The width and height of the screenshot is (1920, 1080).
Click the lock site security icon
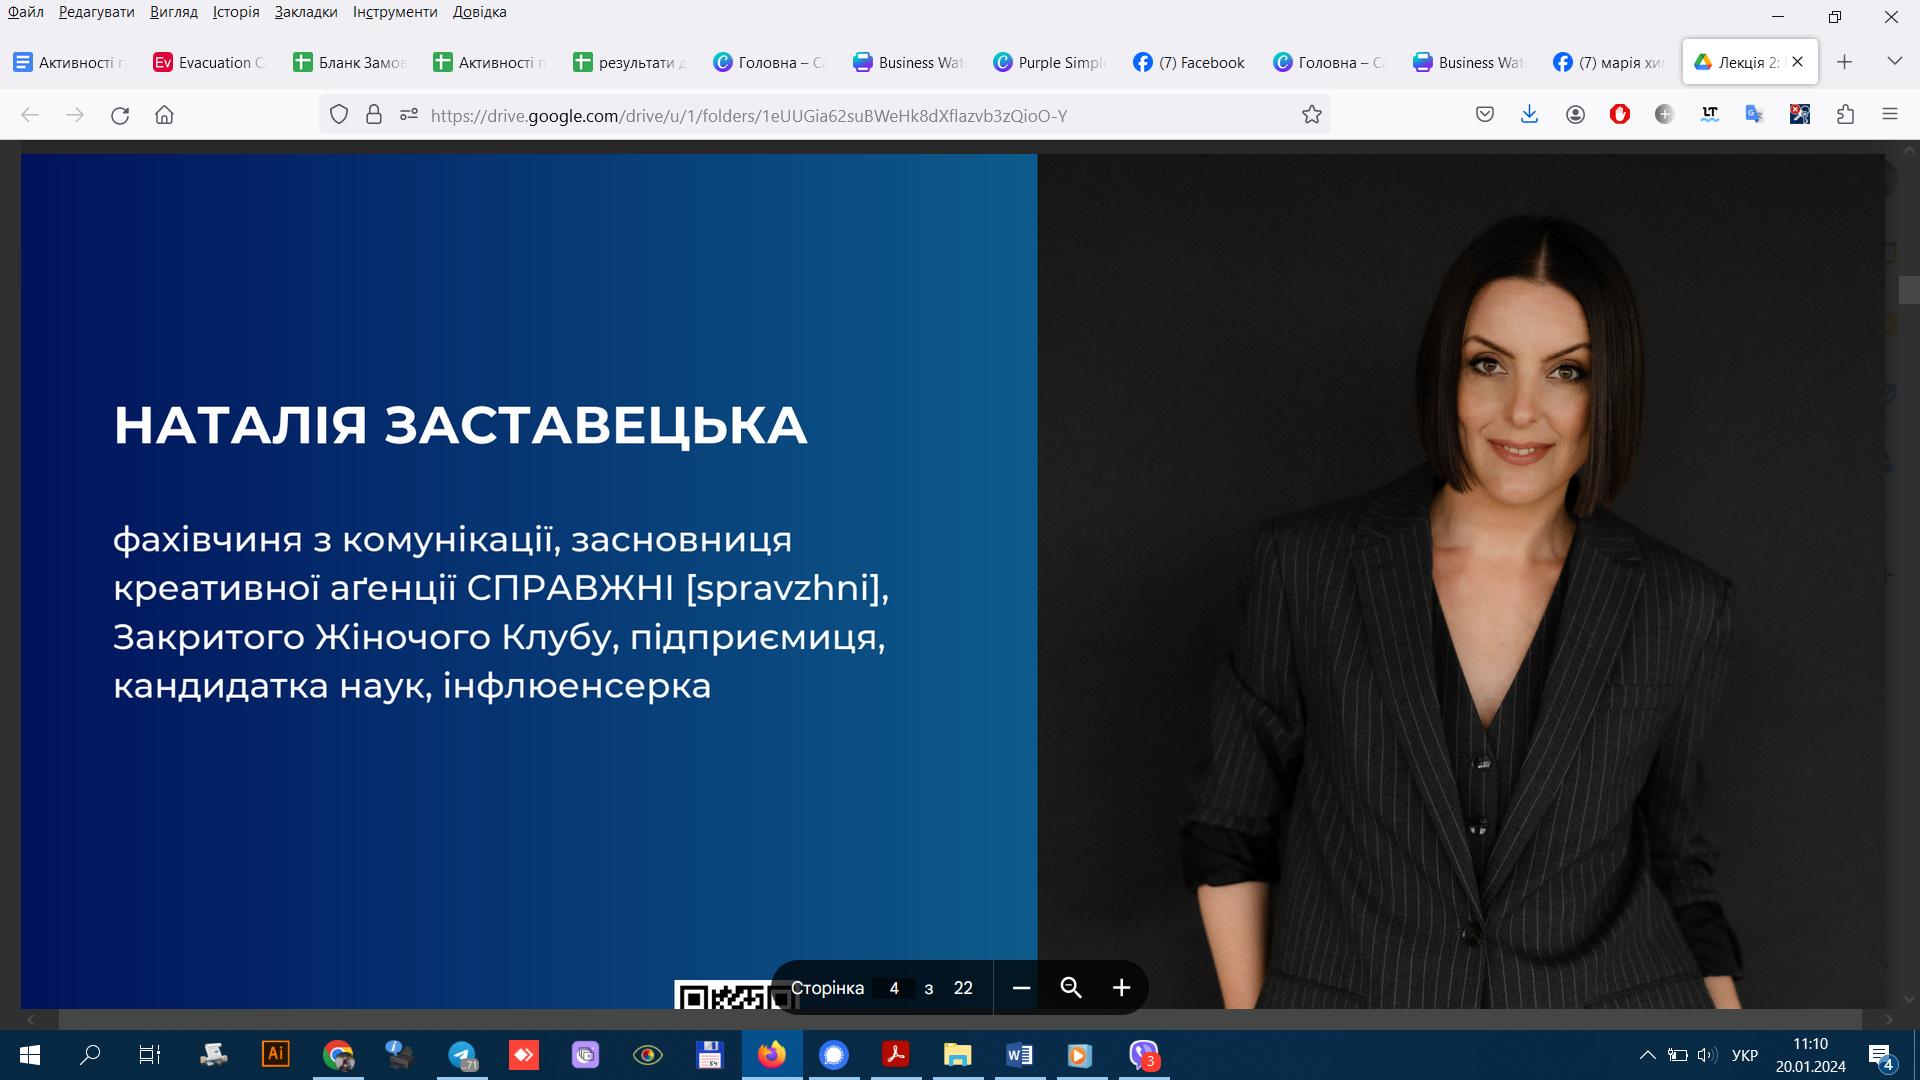coord(373,115)
